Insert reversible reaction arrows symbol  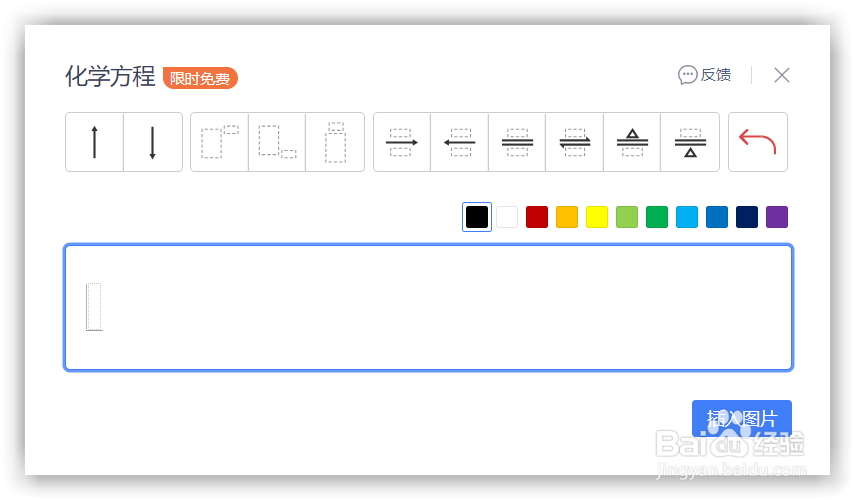click(x=574, y=142)
